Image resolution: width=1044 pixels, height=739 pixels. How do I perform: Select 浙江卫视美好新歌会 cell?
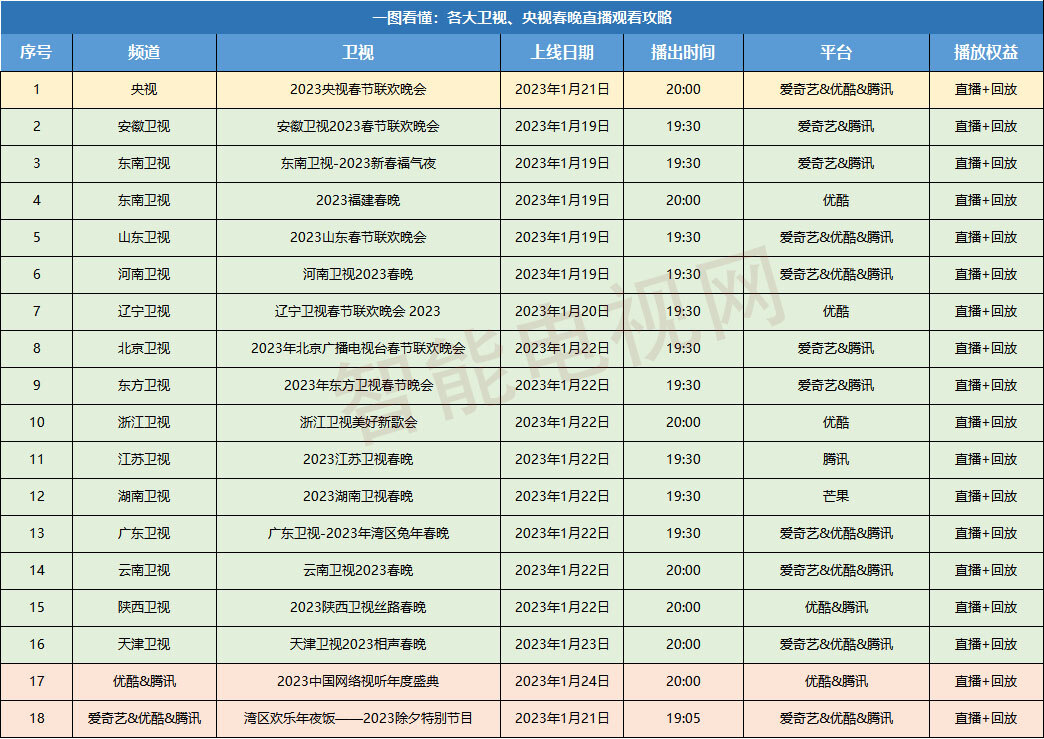pos(358,422)
